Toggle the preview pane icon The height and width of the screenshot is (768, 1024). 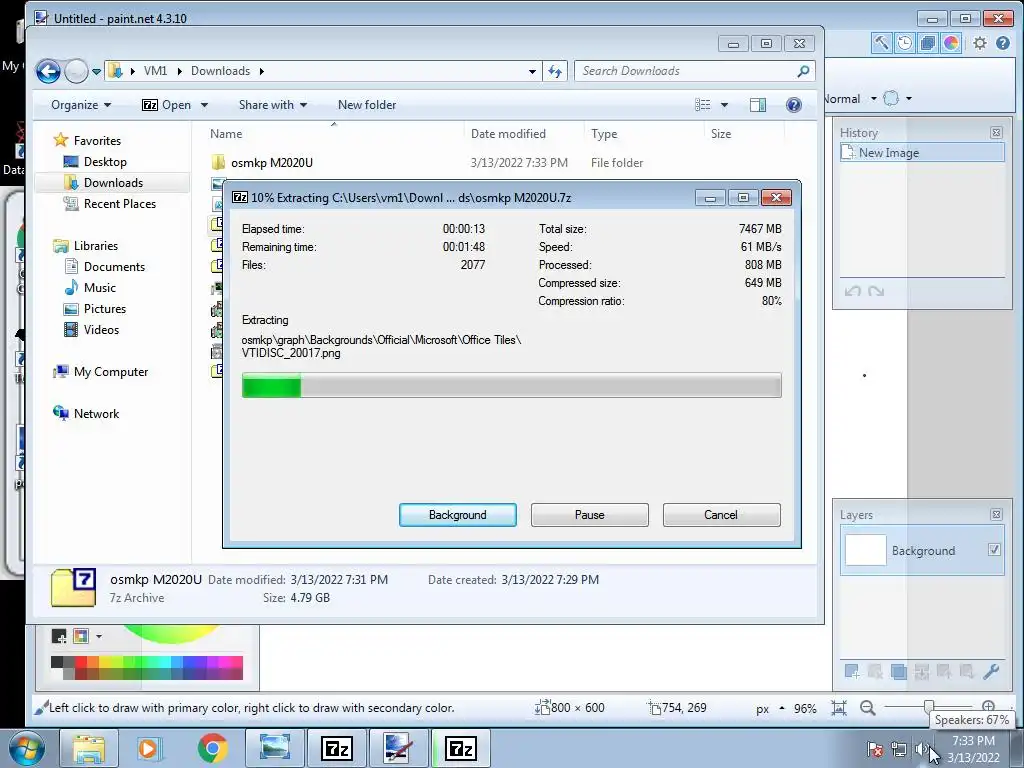coord(758,105)
